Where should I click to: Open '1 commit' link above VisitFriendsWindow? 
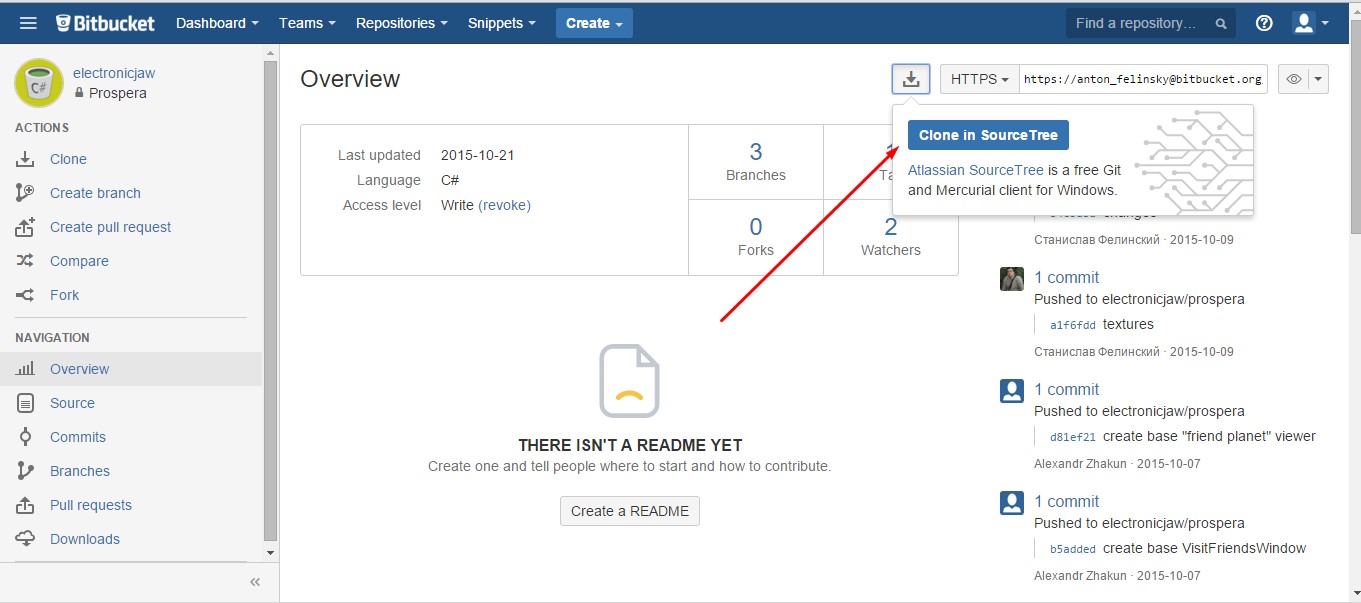pyautogui.click(x=1066, y=502)
